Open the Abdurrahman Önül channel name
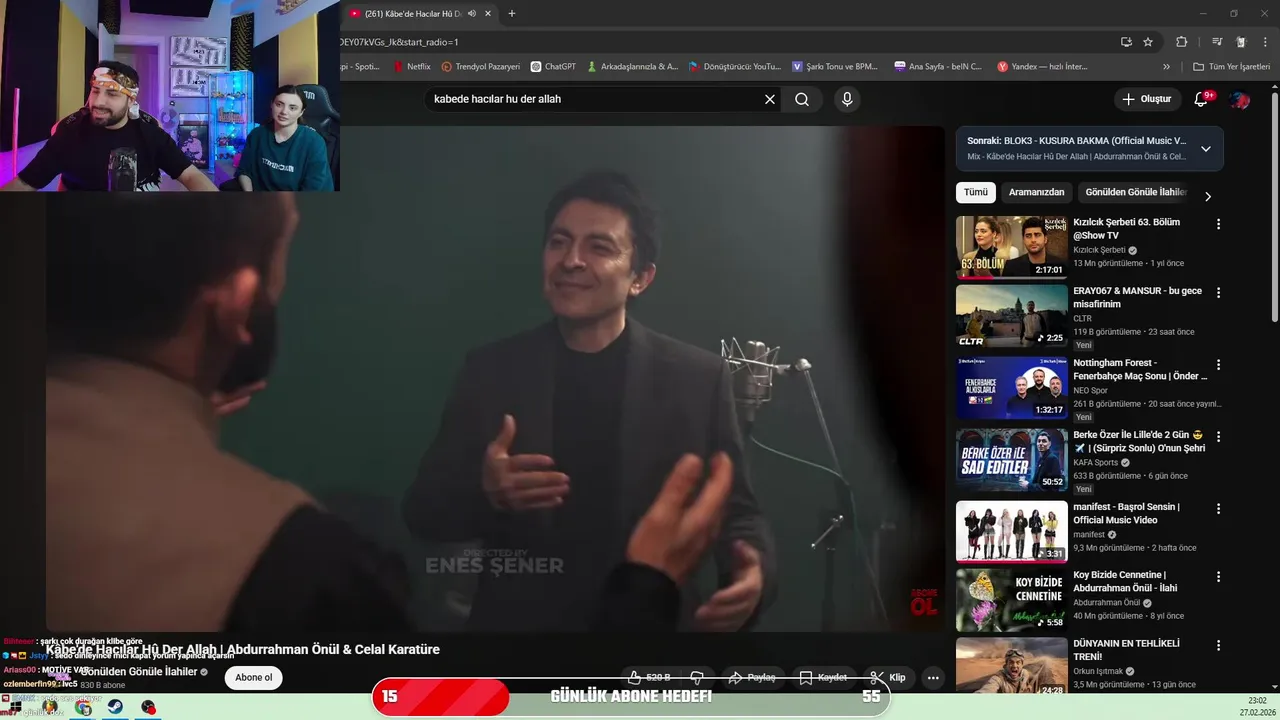 1107,603
